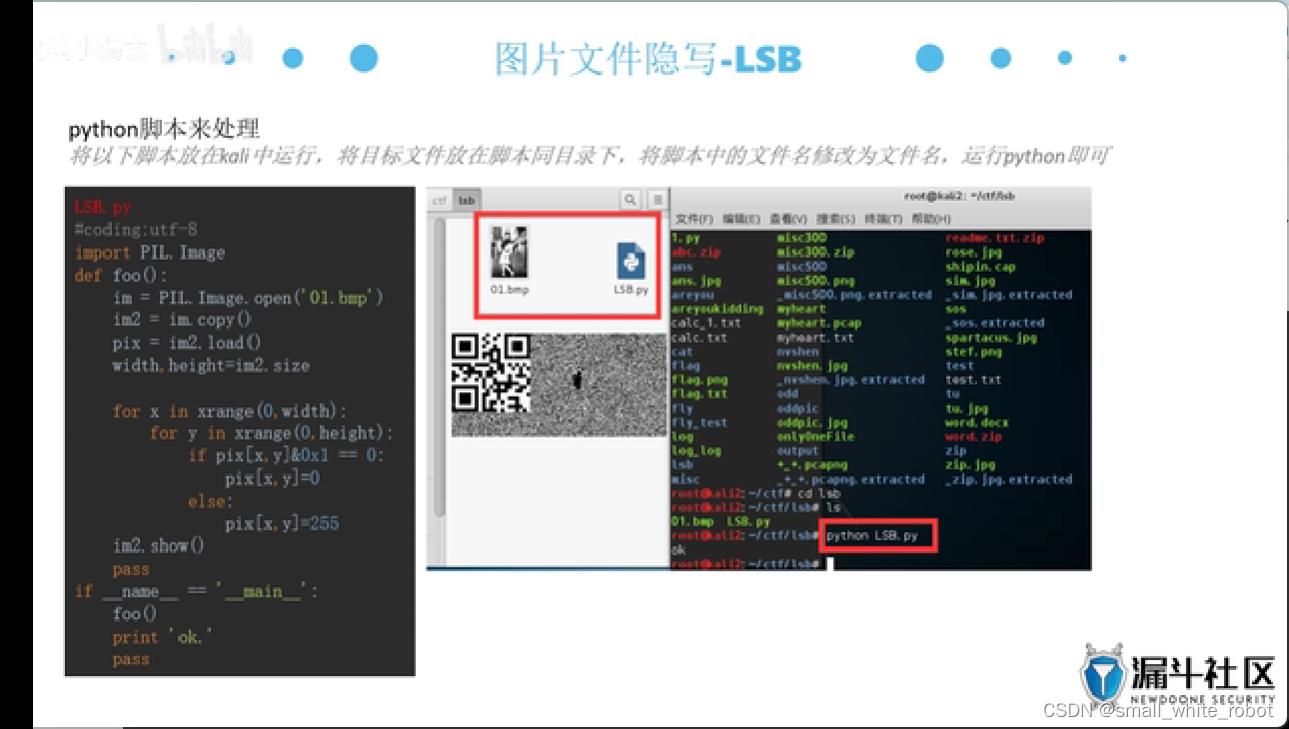Click the 'ok' output line in terminal
The width and height of the screenshot is (1289, 729).
point(679,550)
